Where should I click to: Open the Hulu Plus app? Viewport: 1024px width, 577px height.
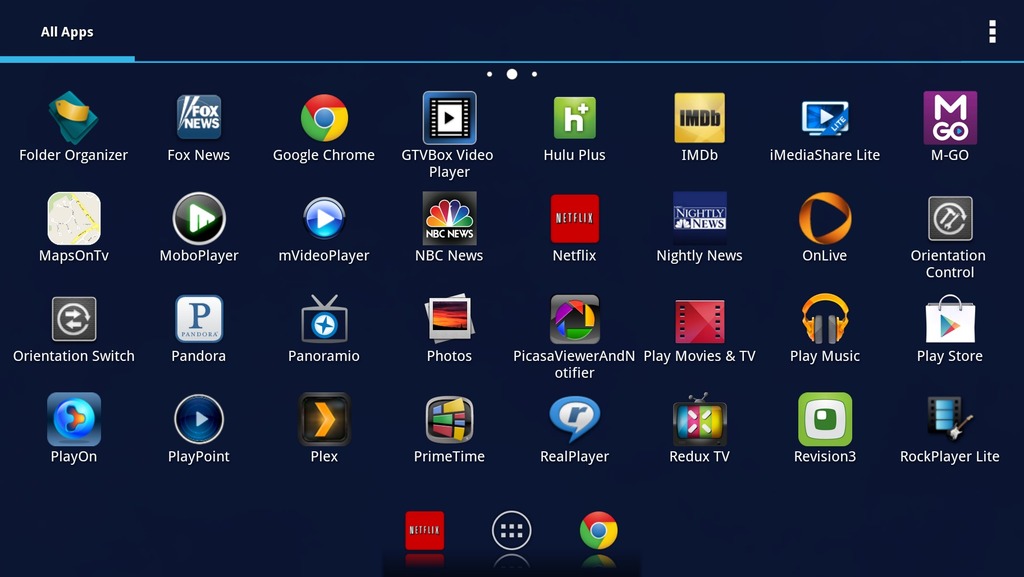[x=574, y=119]
